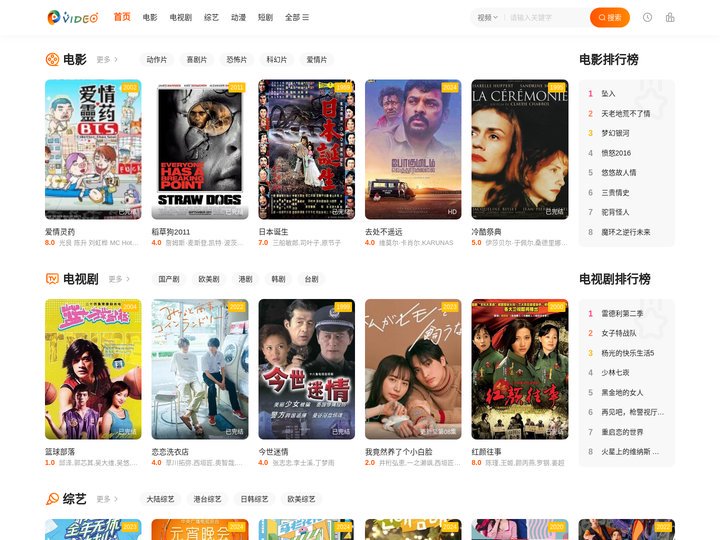The image size is (720, 540).
Task: Open 今世迷情 series poster
Action: 306,369
